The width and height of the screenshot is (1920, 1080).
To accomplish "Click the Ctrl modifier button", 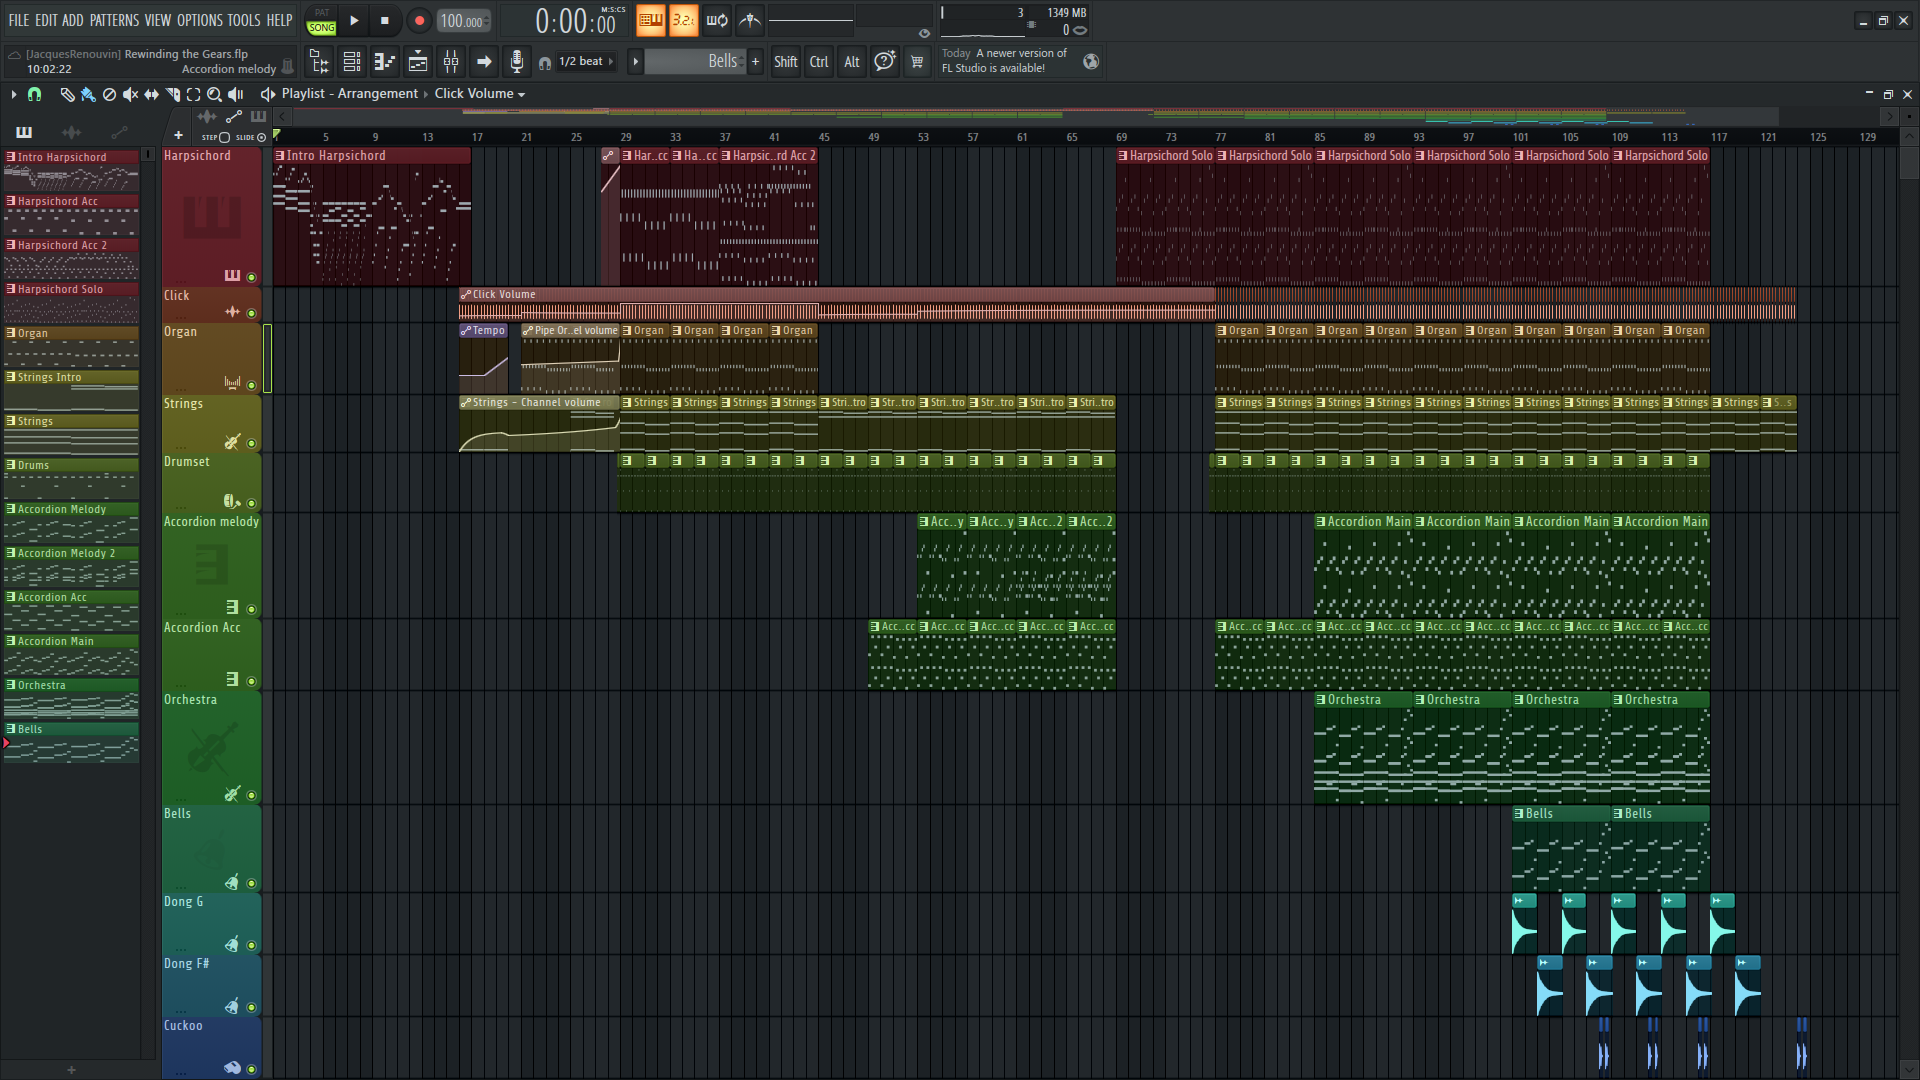I will coord(819,62).
